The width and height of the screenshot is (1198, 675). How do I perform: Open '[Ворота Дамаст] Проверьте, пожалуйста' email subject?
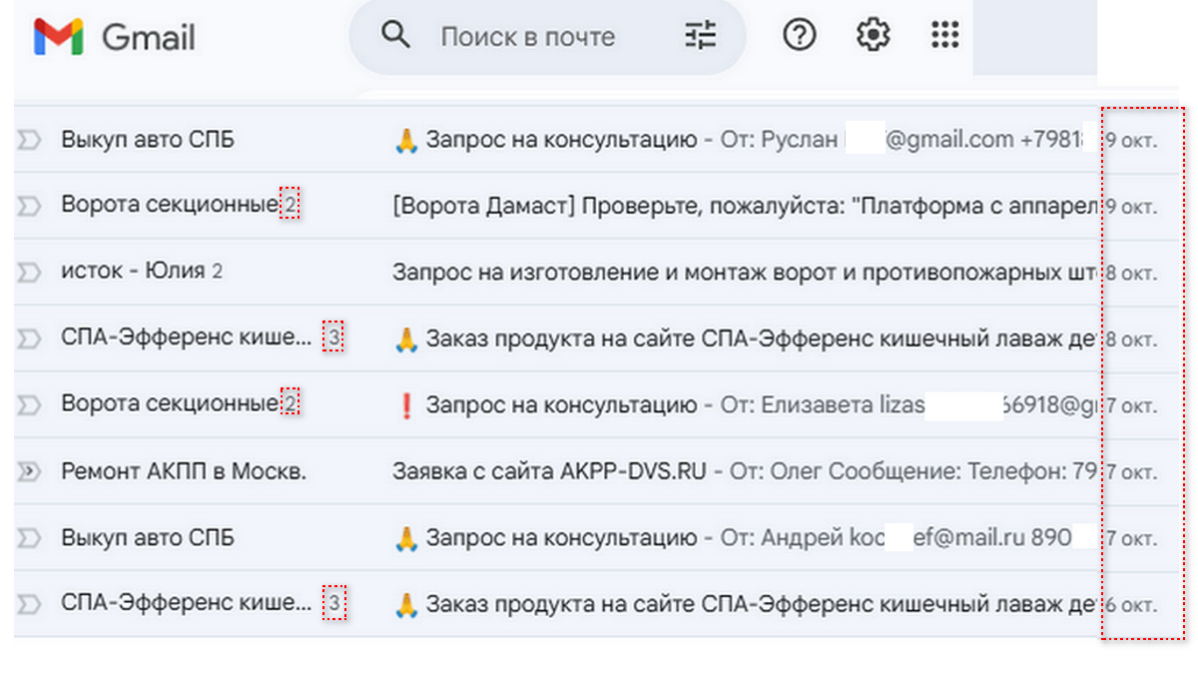[745, 206]
